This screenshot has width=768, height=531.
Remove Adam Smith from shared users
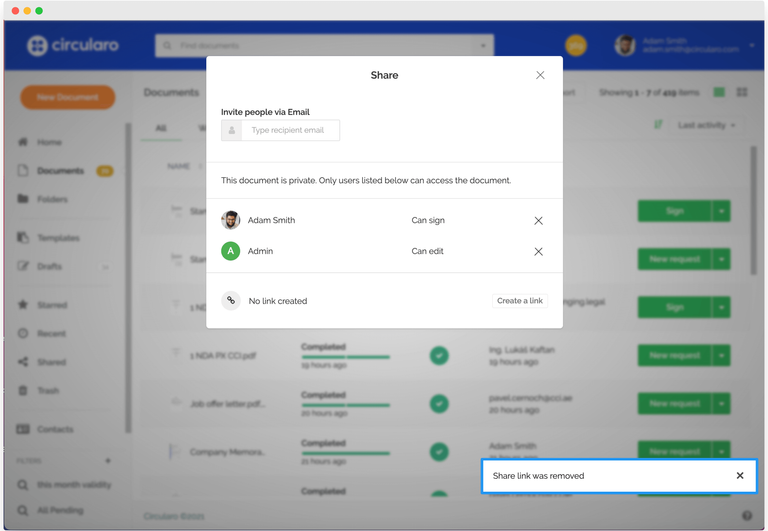pos(538,221)
